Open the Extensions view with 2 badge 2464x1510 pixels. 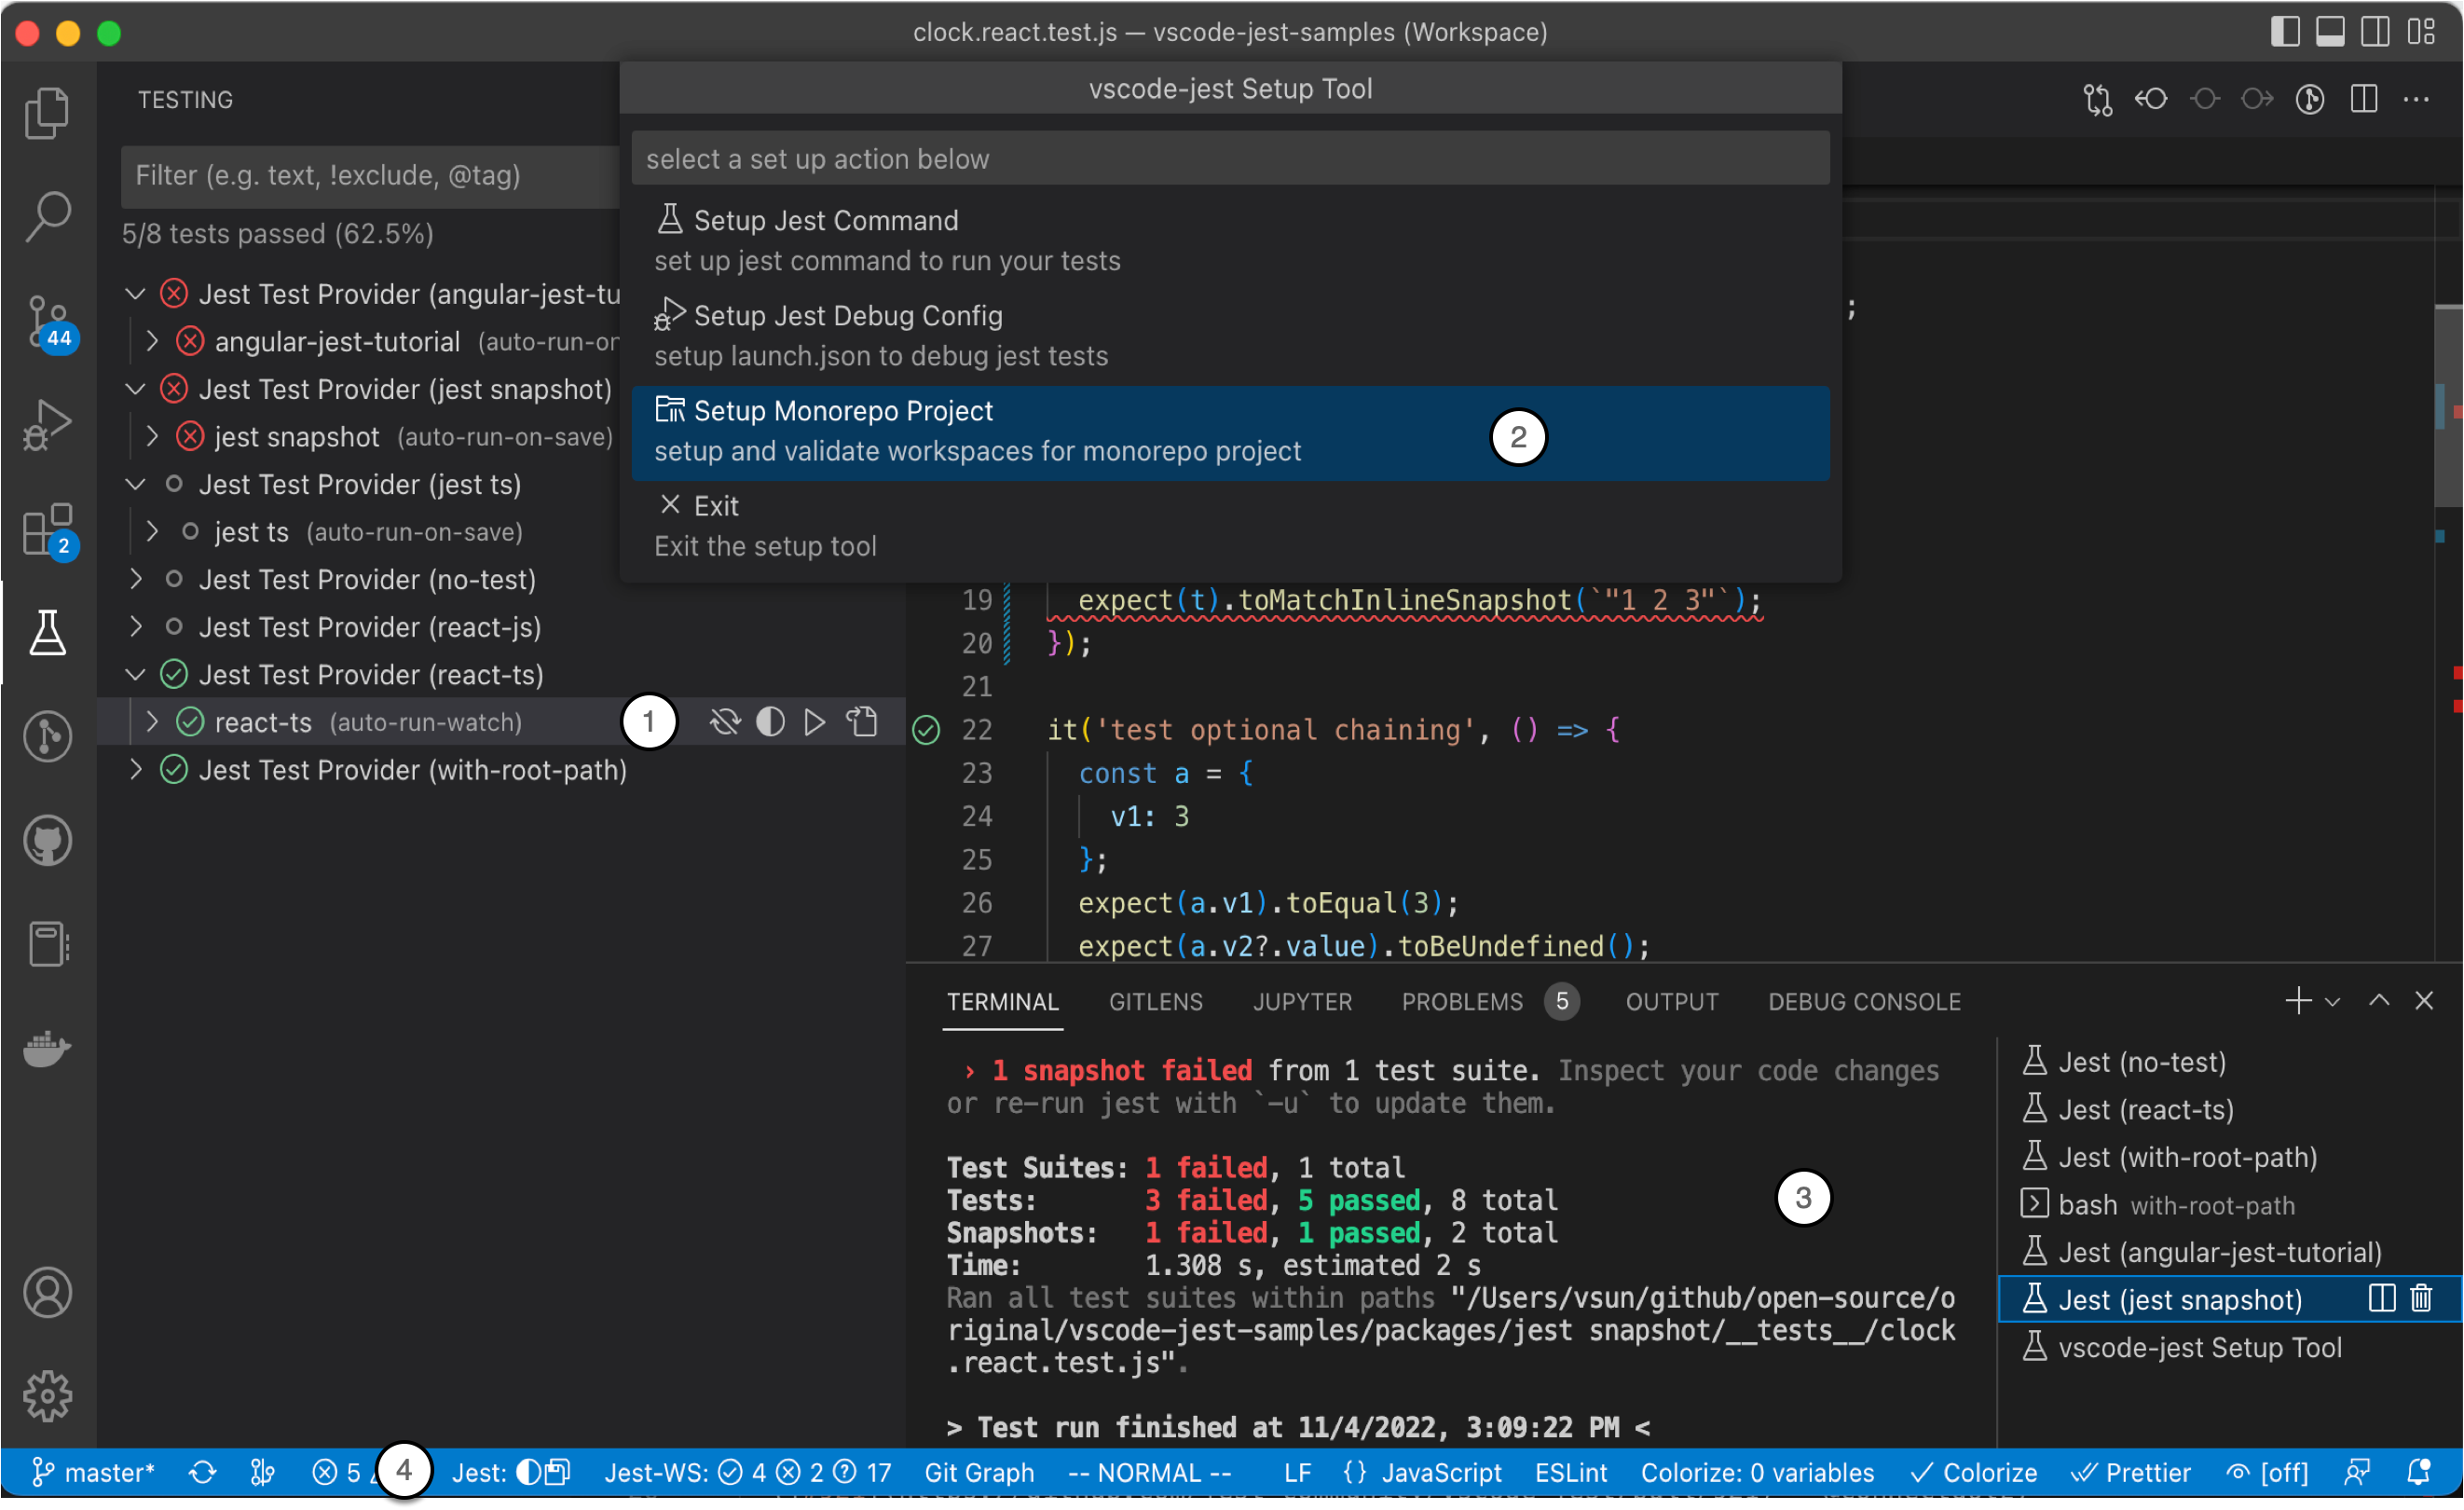tap(47, 530)
